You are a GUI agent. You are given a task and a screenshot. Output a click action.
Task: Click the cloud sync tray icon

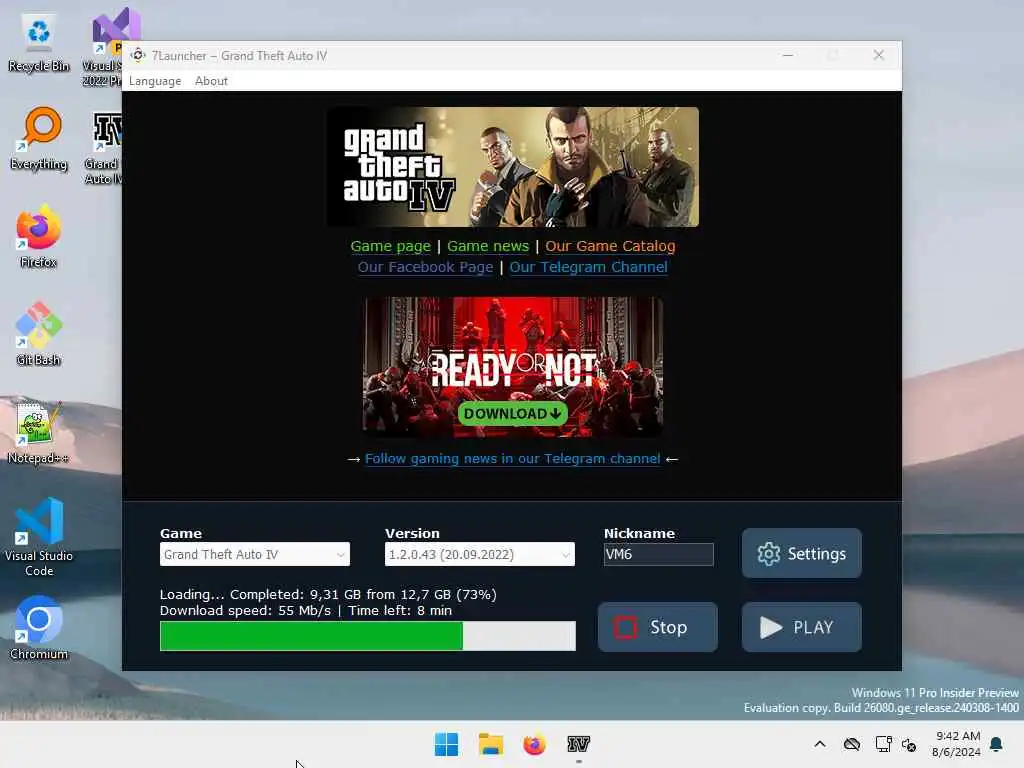click(852, 744)
